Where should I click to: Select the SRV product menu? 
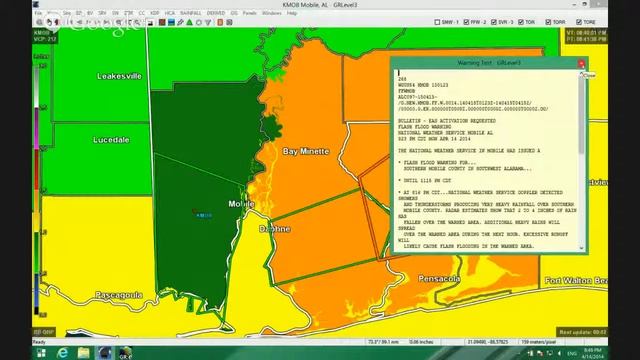click(x=102, y=13)
